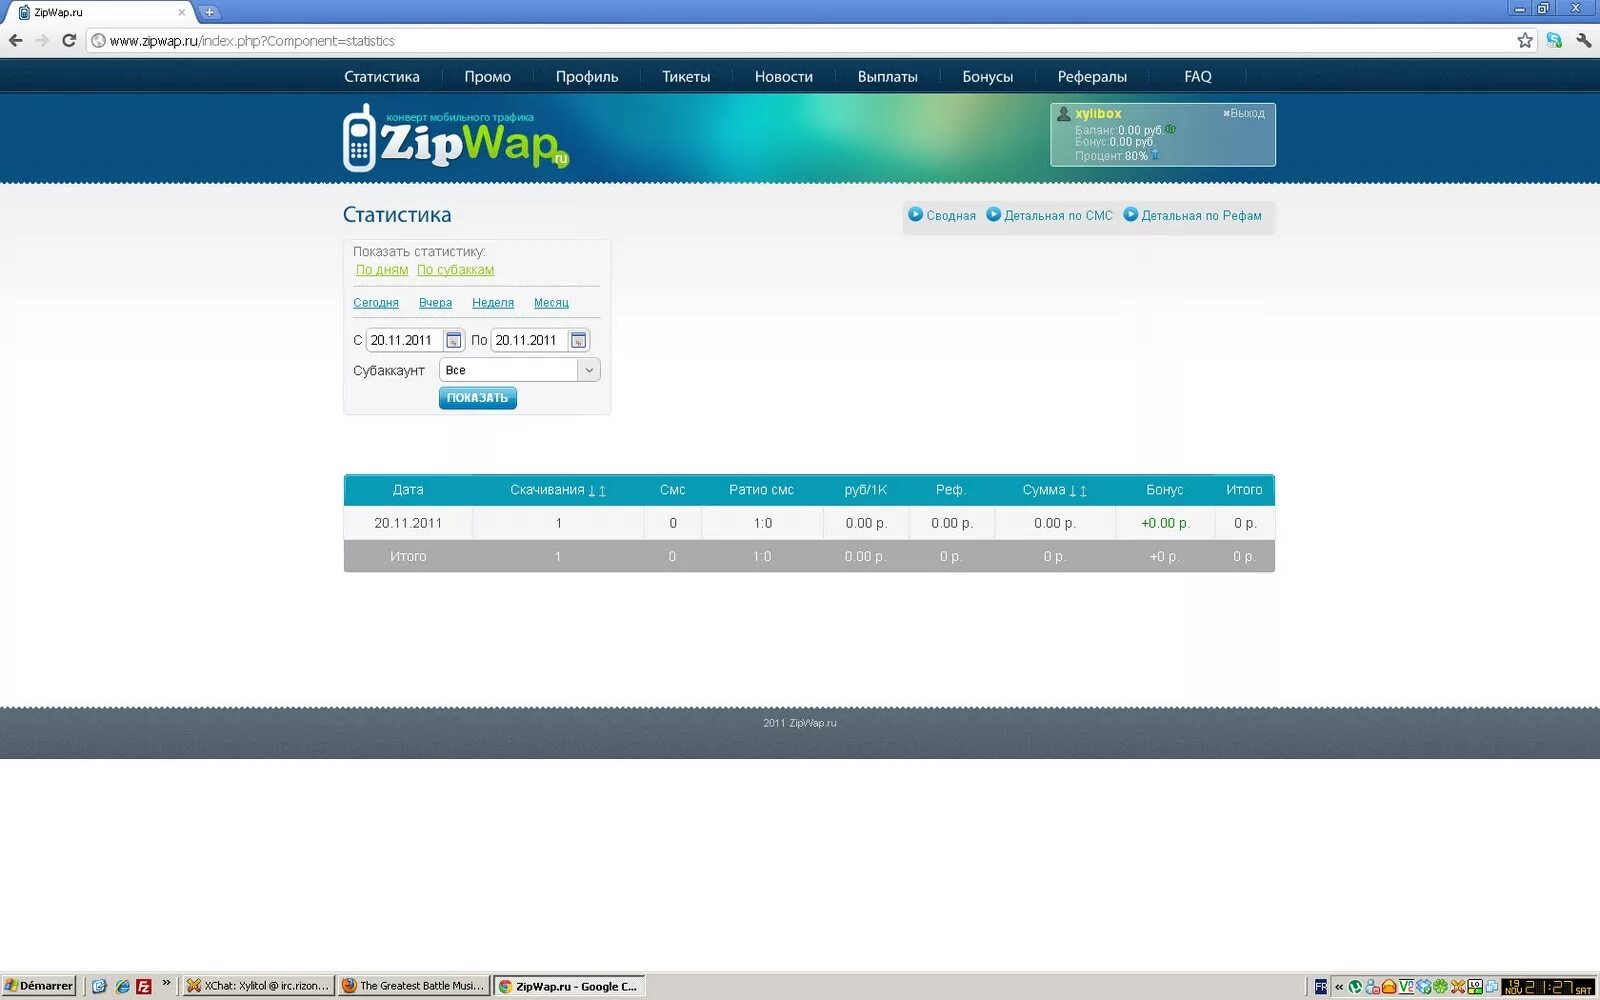Click the footer text 2011 ZipWap.ru
The height and width of the screenshot is (1000, 1600).
(x=800, y=723)
